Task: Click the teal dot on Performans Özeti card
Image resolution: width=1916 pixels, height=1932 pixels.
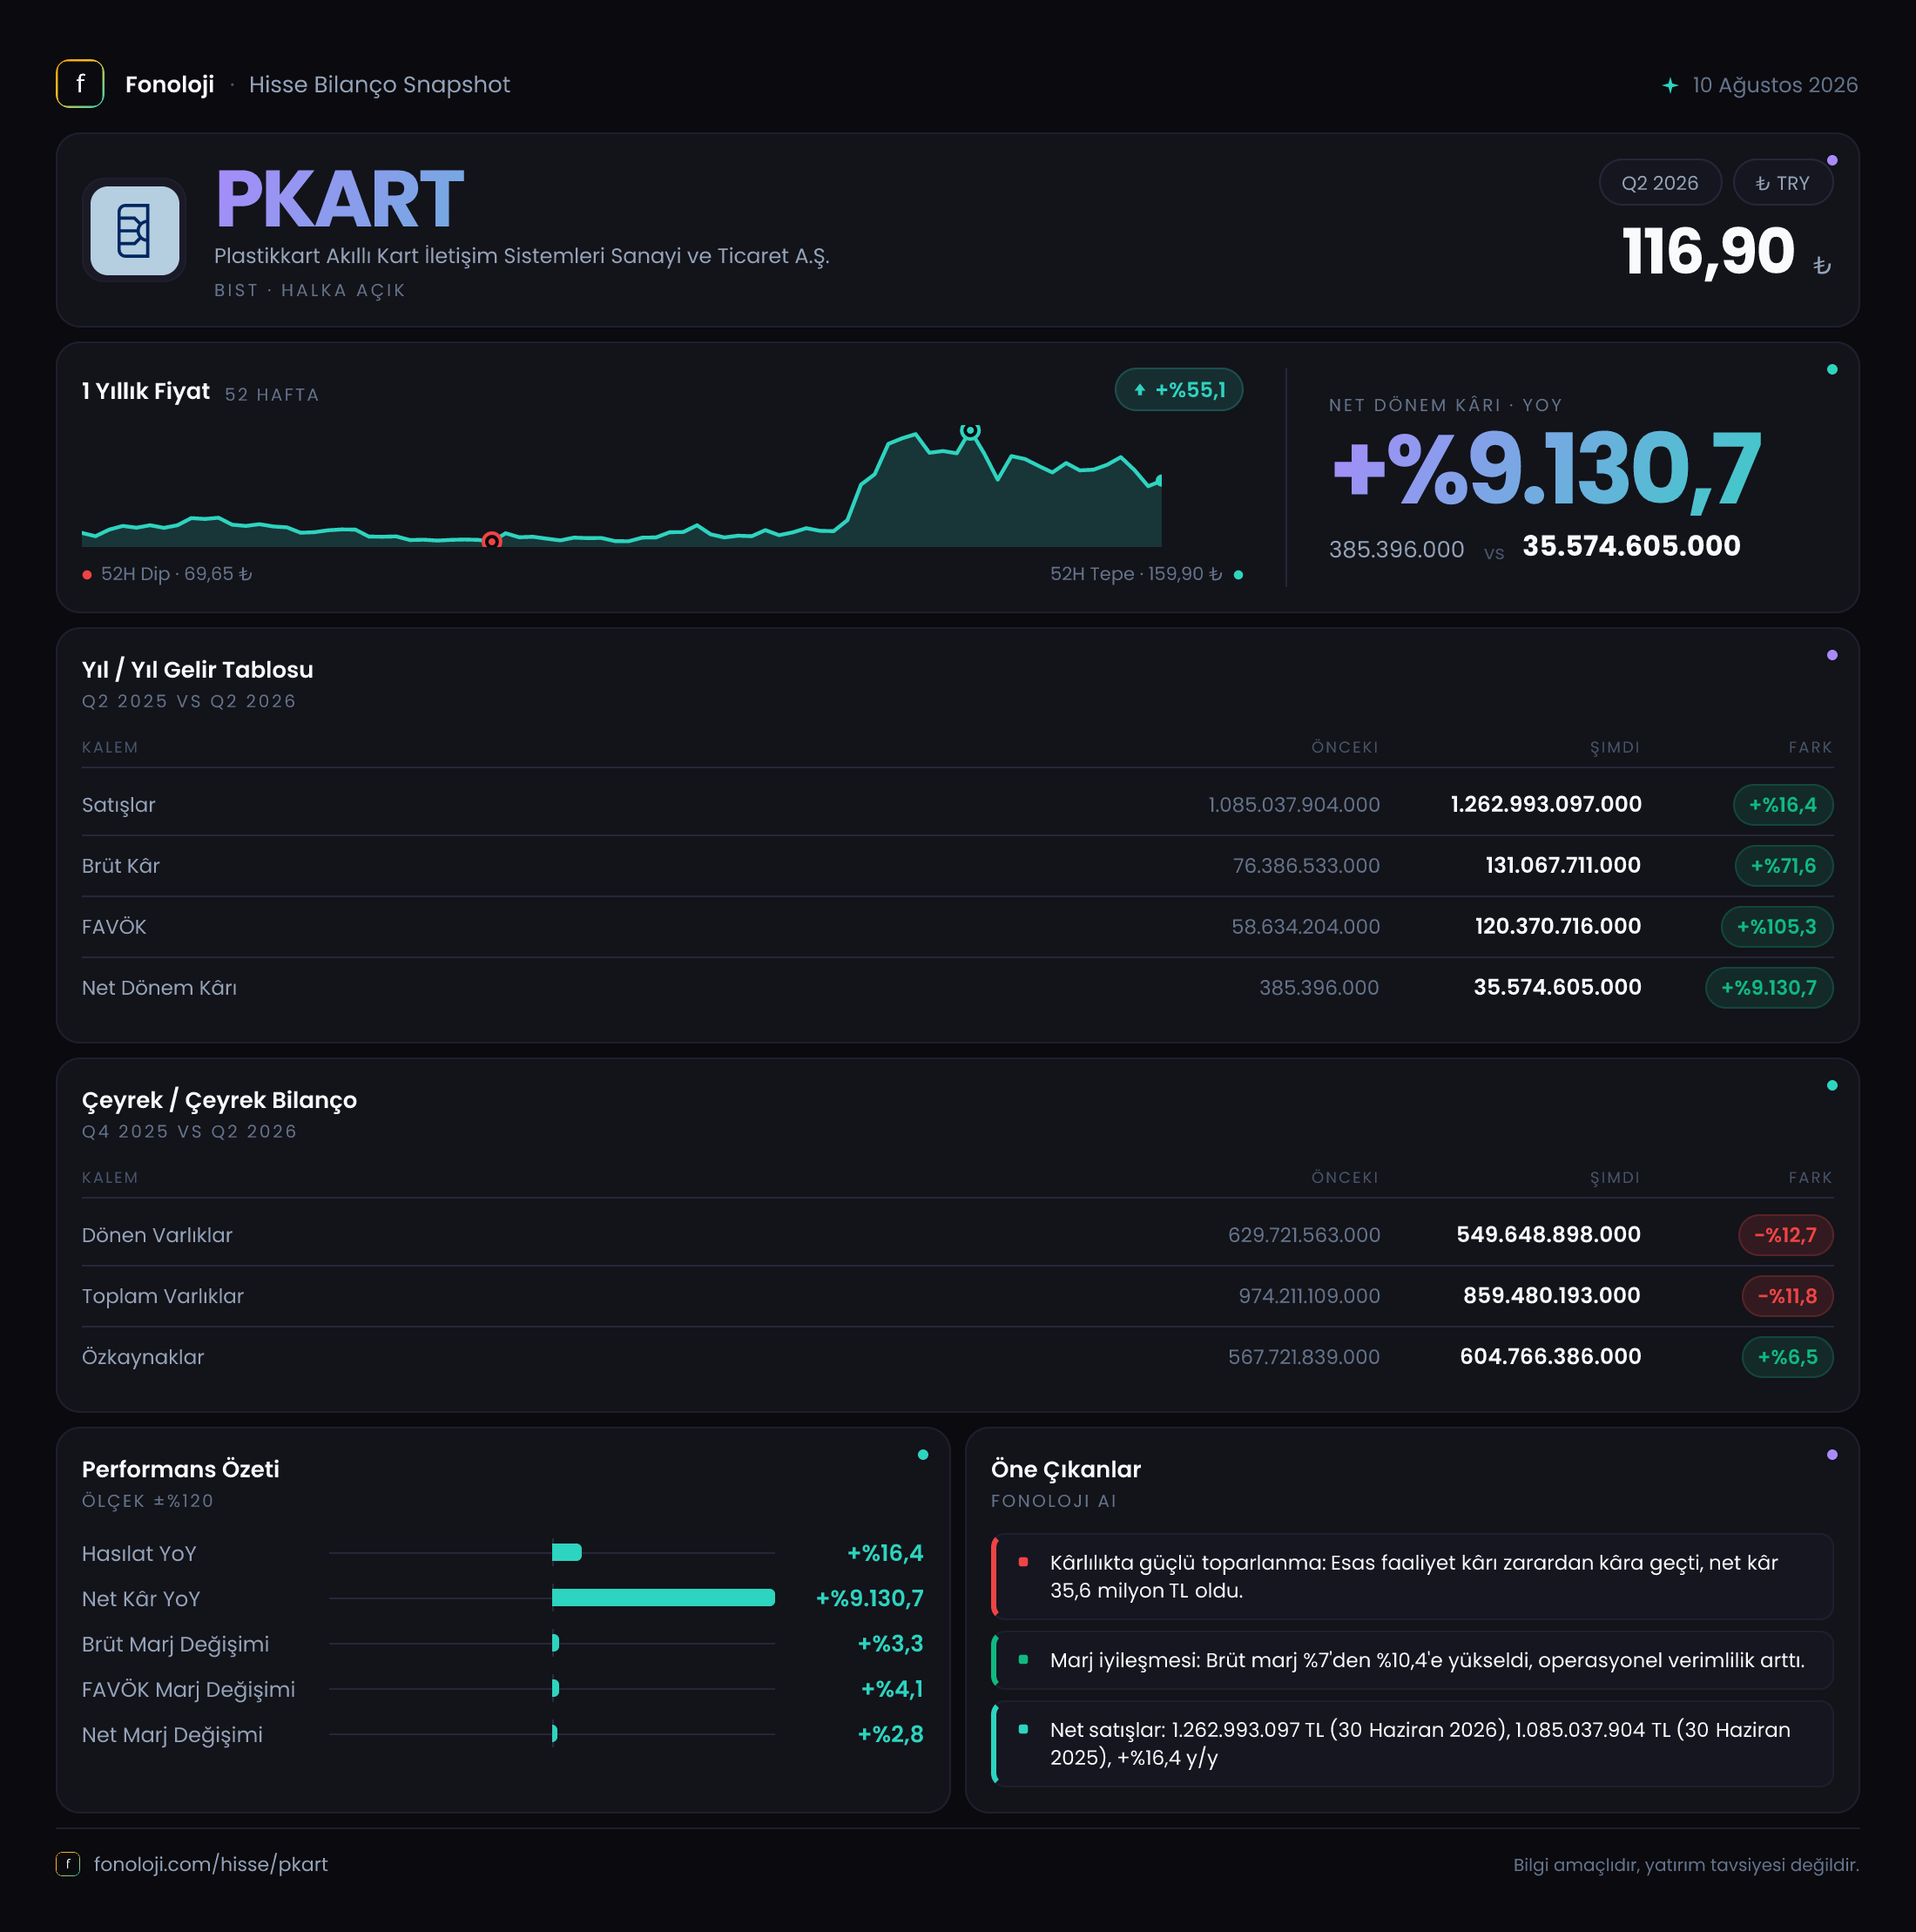Action: [x=923, y=1455]
